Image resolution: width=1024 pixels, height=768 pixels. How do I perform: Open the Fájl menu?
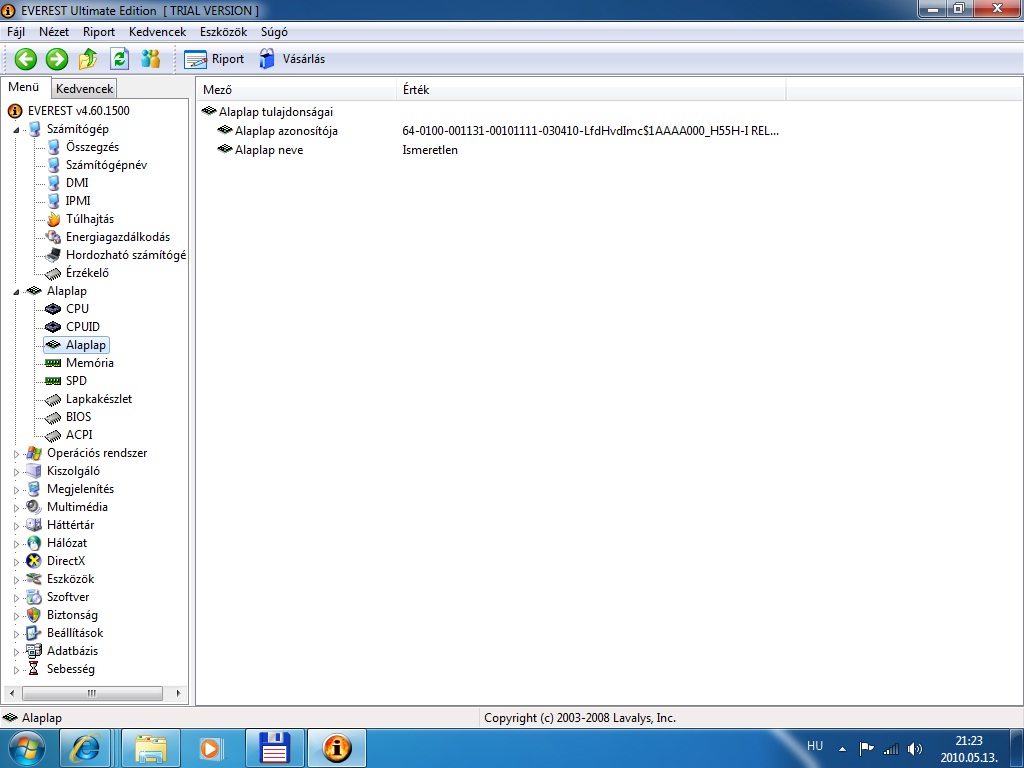16,31
